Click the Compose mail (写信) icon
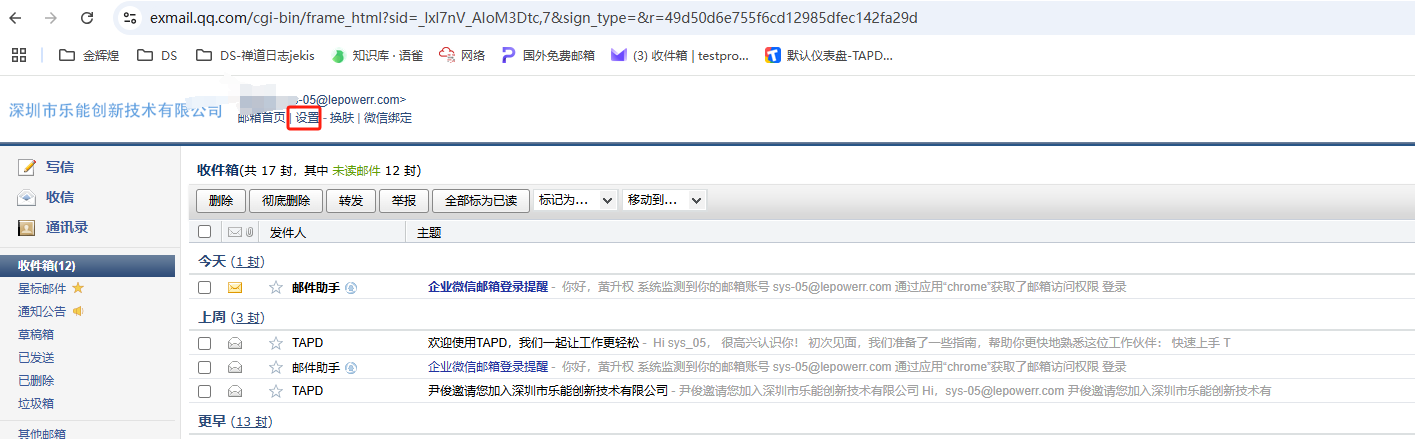The image size is (1415, 439). [x=27, y=168]
